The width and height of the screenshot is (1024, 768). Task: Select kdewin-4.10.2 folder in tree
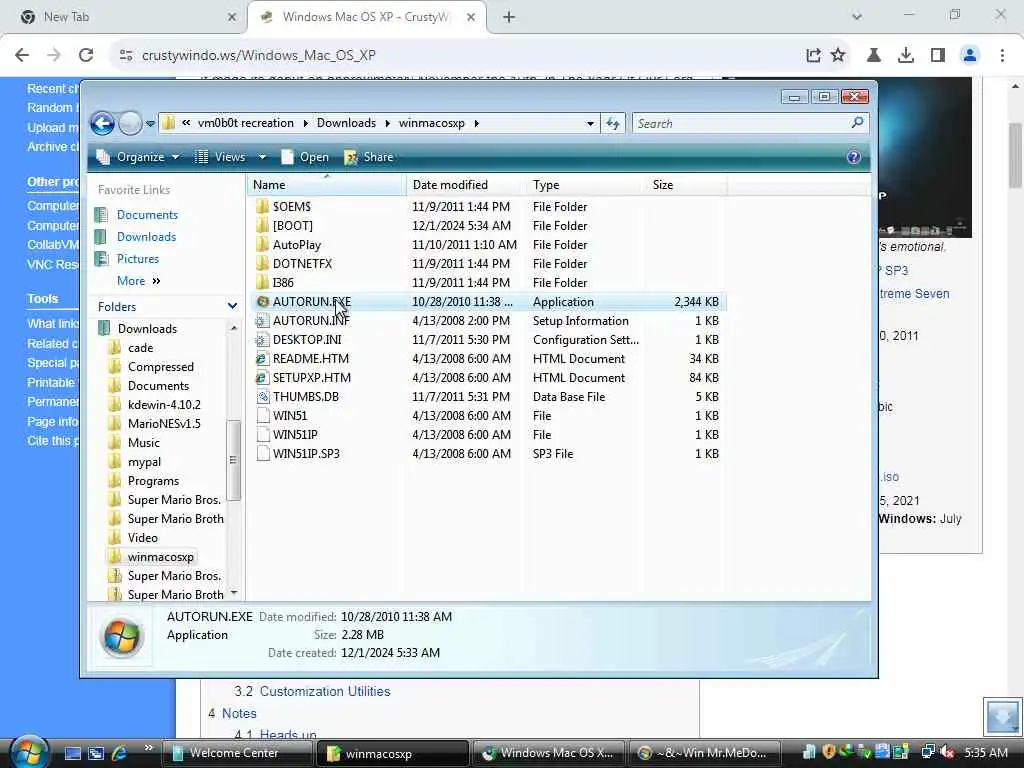click(x=165, y=405)
